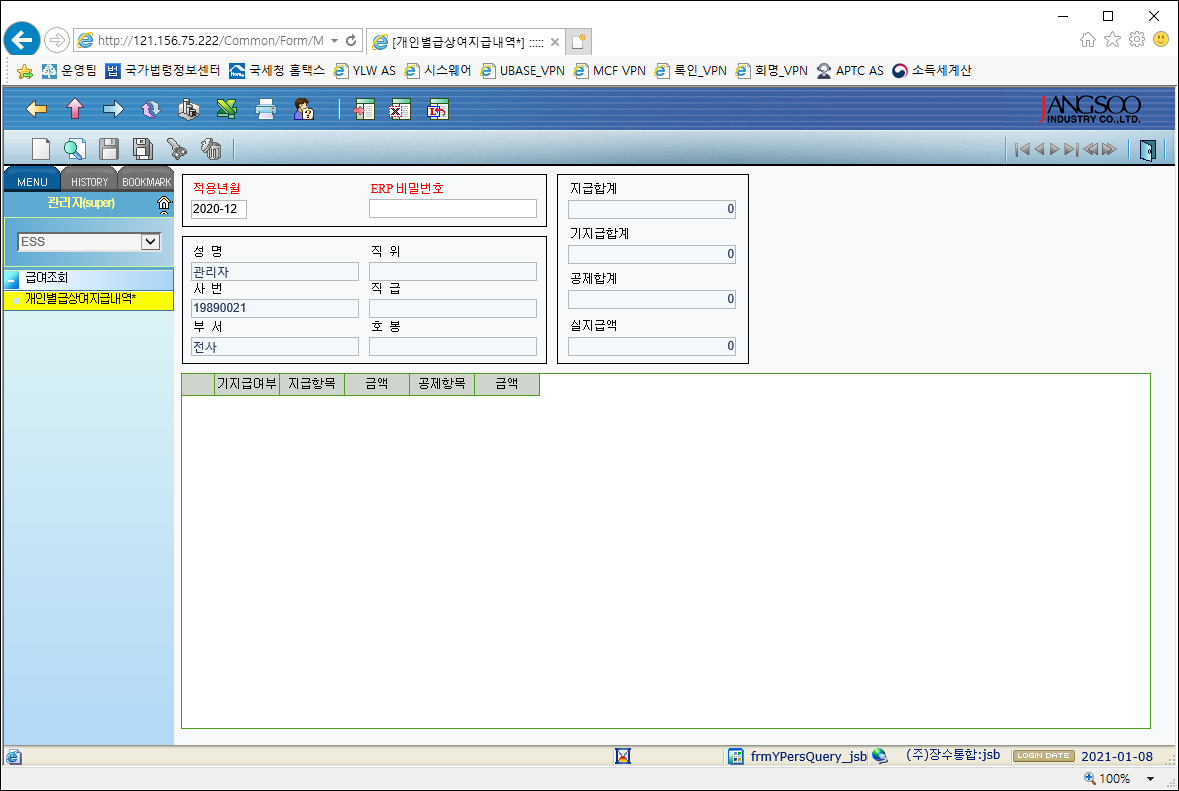Screen dimensions: 1179x791
Task: Open the 운영팀 favorites link
Action: [69, 71]
